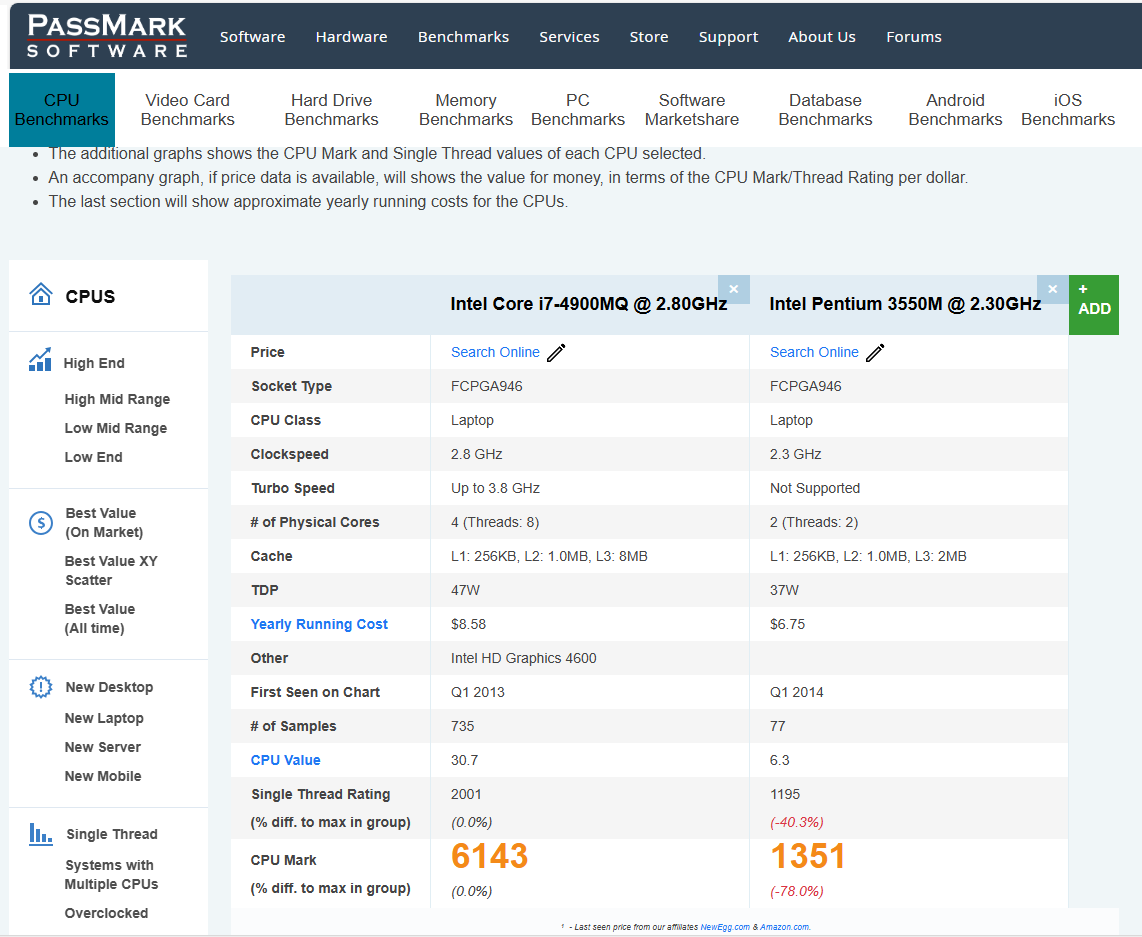Image resolution: width=1142 pixels, height=937 pixels.
Task: Open Low End CPU list
Action: [93, 457]
